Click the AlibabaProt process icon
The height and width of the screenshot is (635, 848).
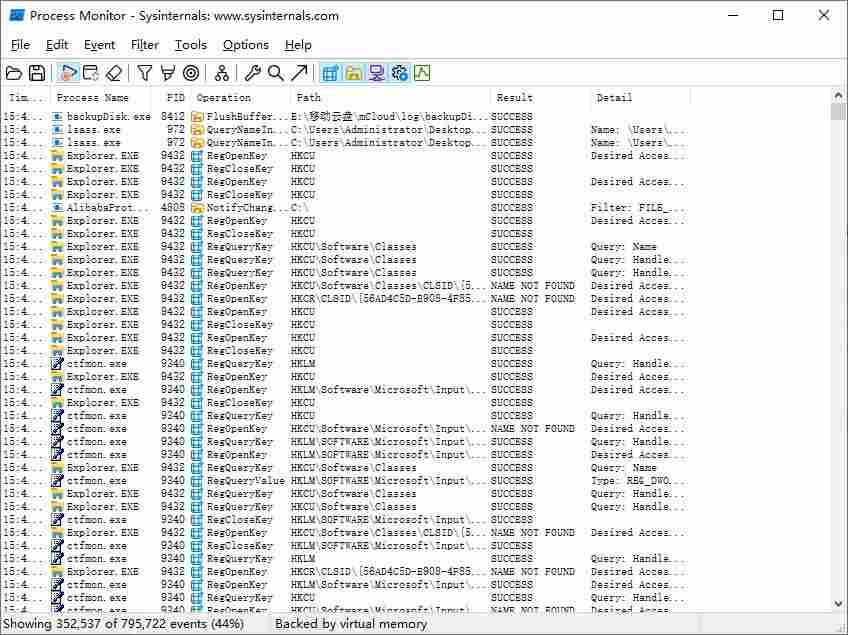58,208
